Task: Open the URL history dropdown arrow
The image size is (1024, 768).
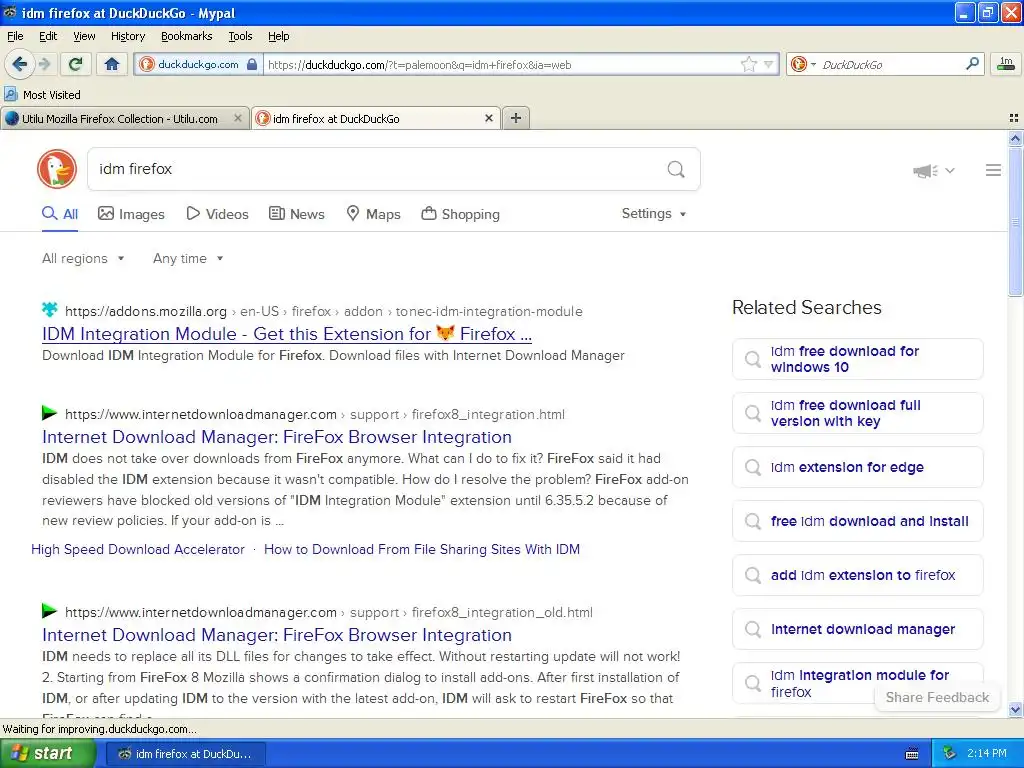Action: (x=769, y=65)
